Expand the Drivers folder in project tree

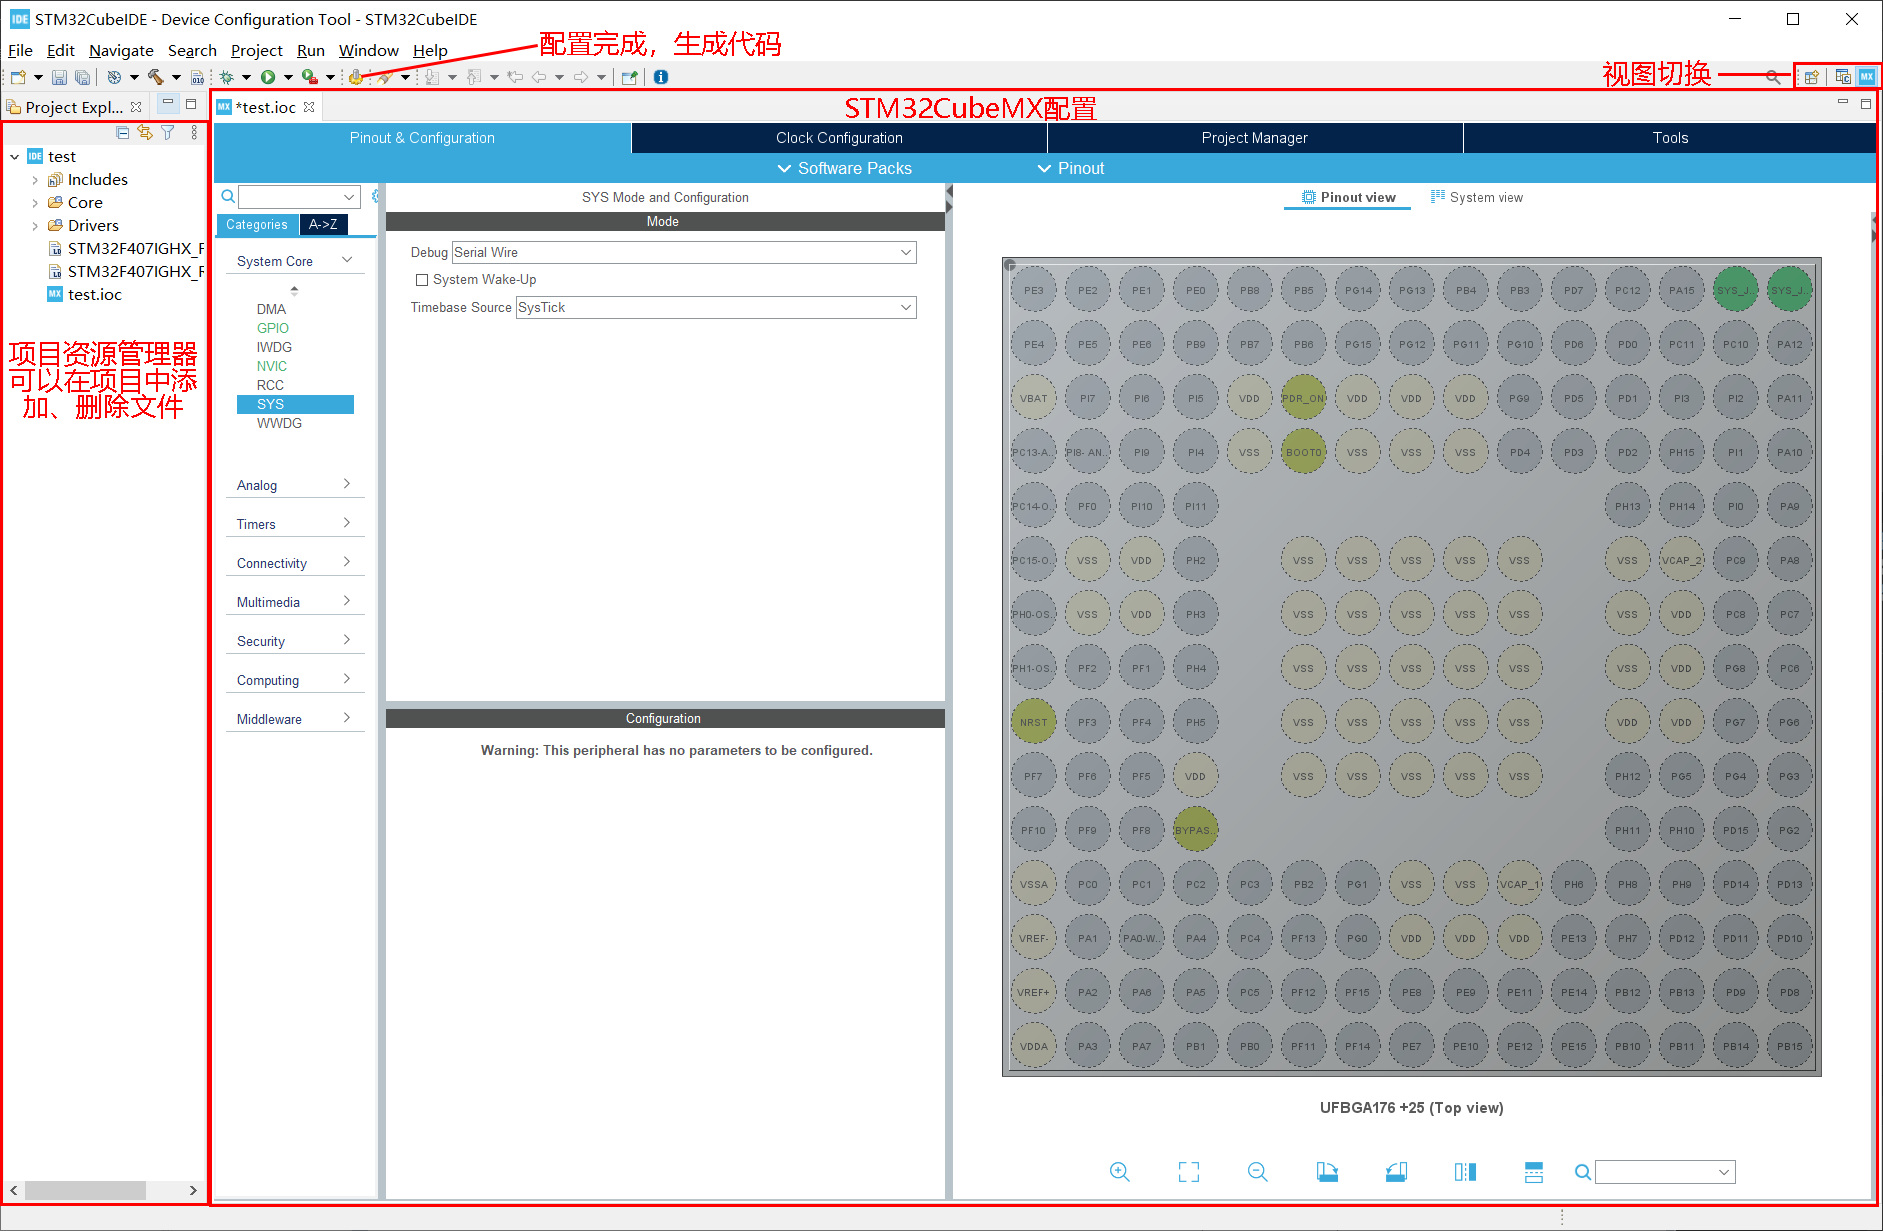pos(35,226)
